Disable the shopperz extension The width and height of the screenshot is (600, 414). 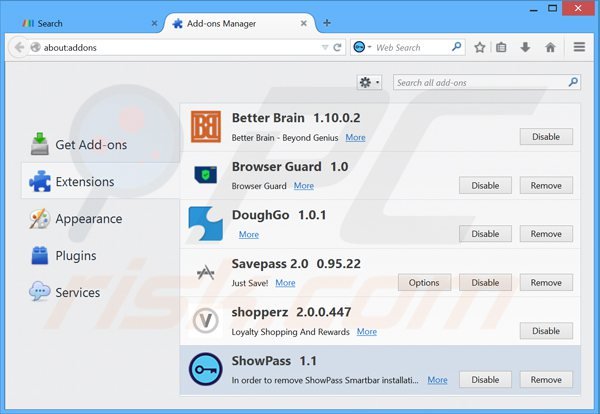[546, 331]
